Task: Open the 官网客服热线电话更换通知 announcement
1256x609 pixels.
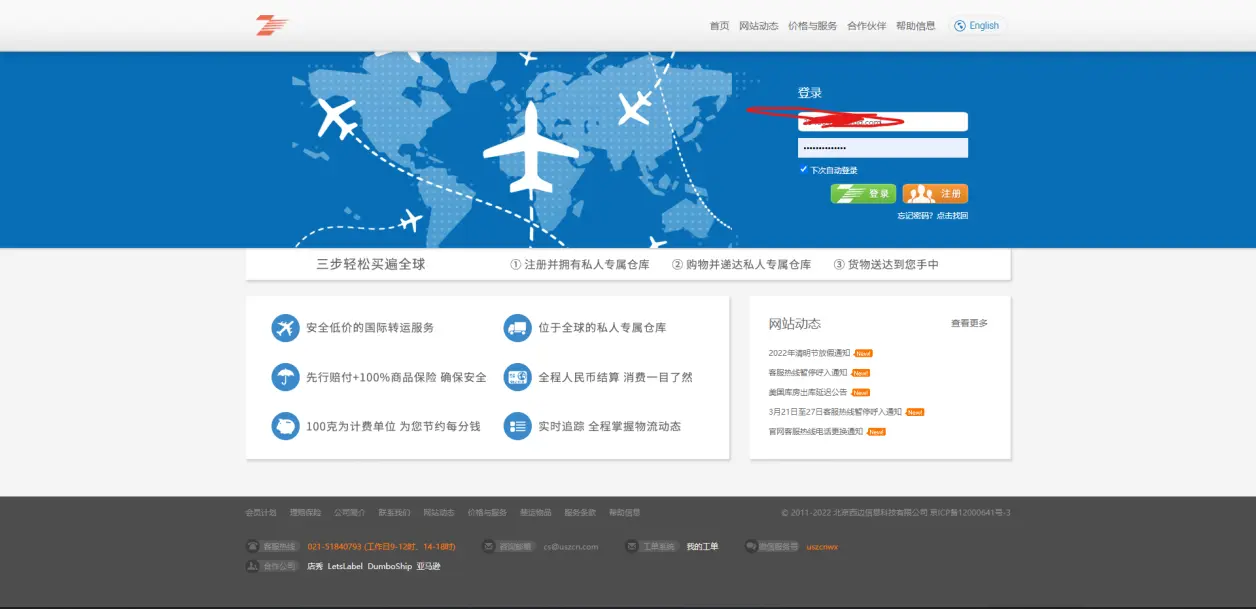Action: [815, 432]
